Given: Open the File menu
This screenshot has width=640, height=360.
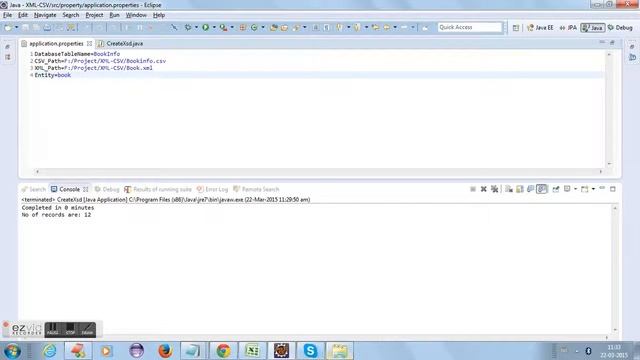Looking at the screenshot, I should click(x=7, y=15).
